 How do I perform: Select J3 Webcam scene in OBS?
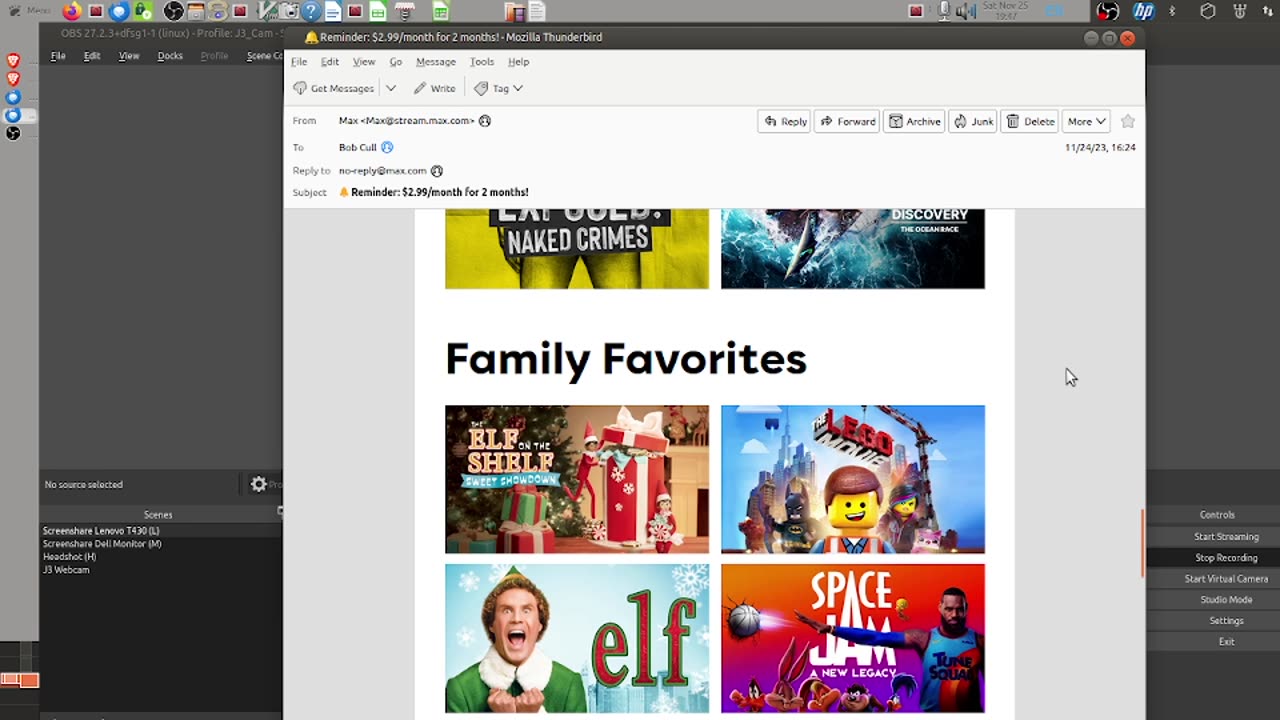160,570
